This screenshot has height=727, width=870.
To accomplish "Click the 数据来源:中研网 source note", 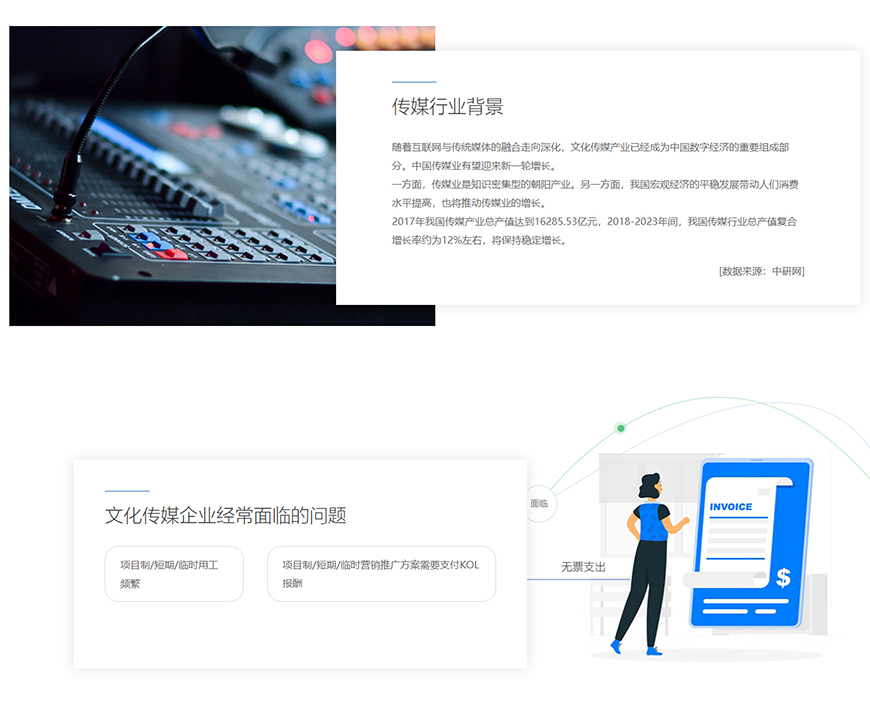I will 761,271.
